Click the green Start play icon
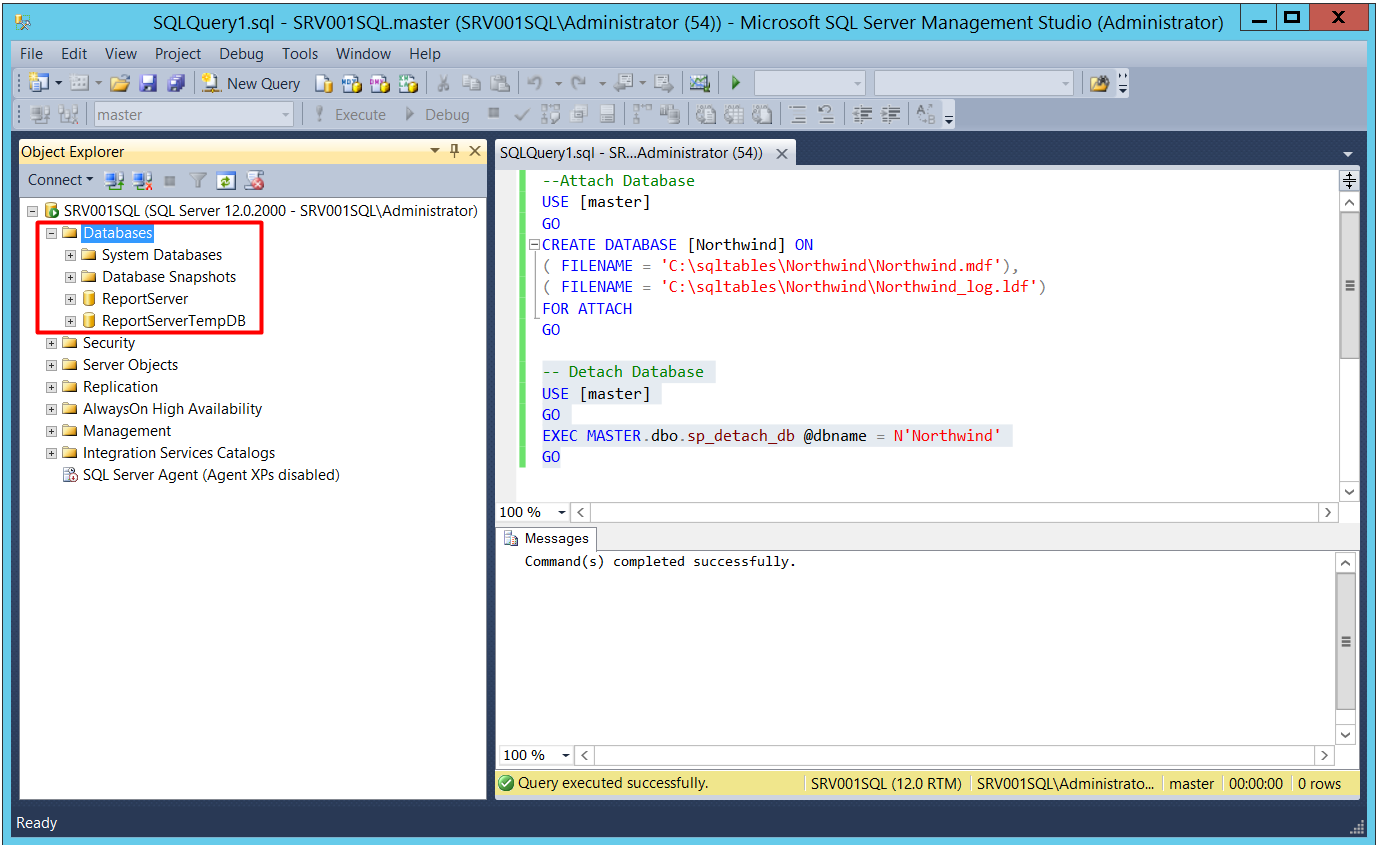 click(x=736, y=83)
